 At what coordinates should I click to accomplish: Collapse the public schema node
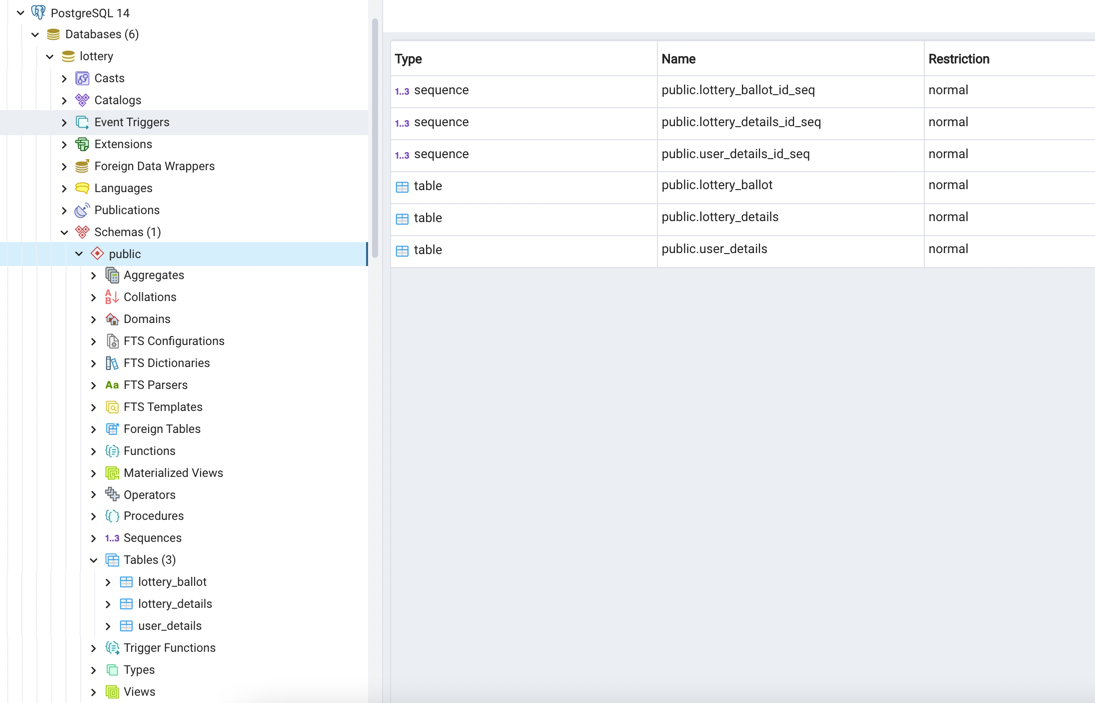tap(79, 254)
